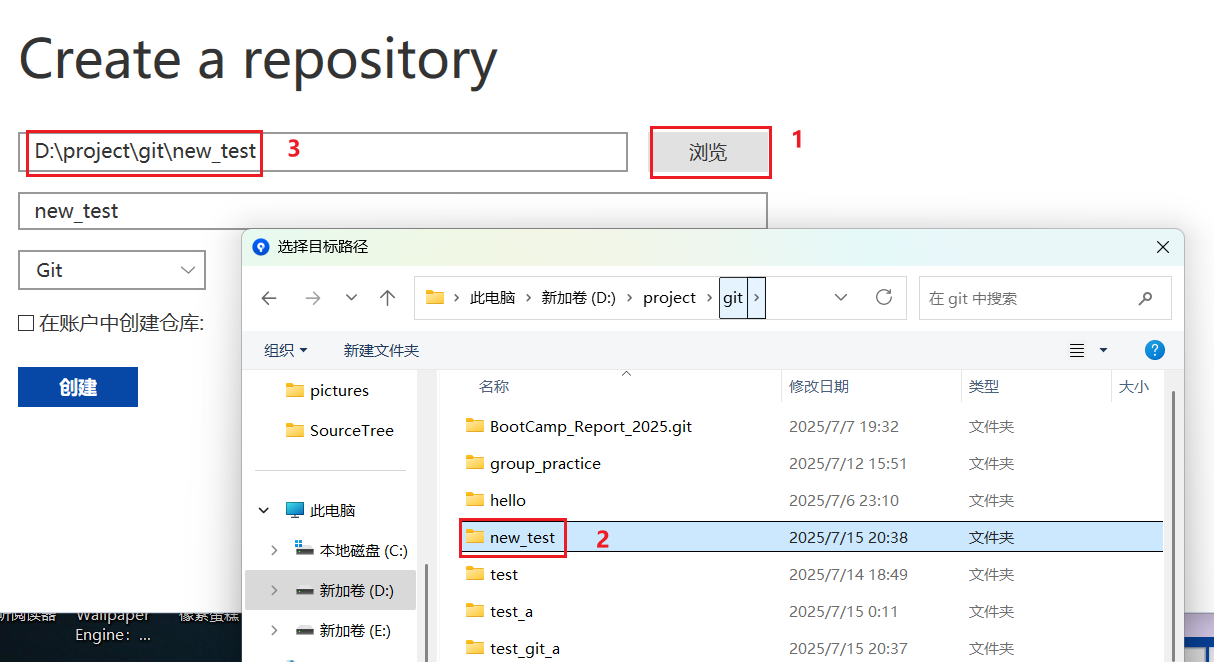Screen dimensions: 1214x662
Task: Click the git breadcrumb segment
Action: tap(733, 298)
